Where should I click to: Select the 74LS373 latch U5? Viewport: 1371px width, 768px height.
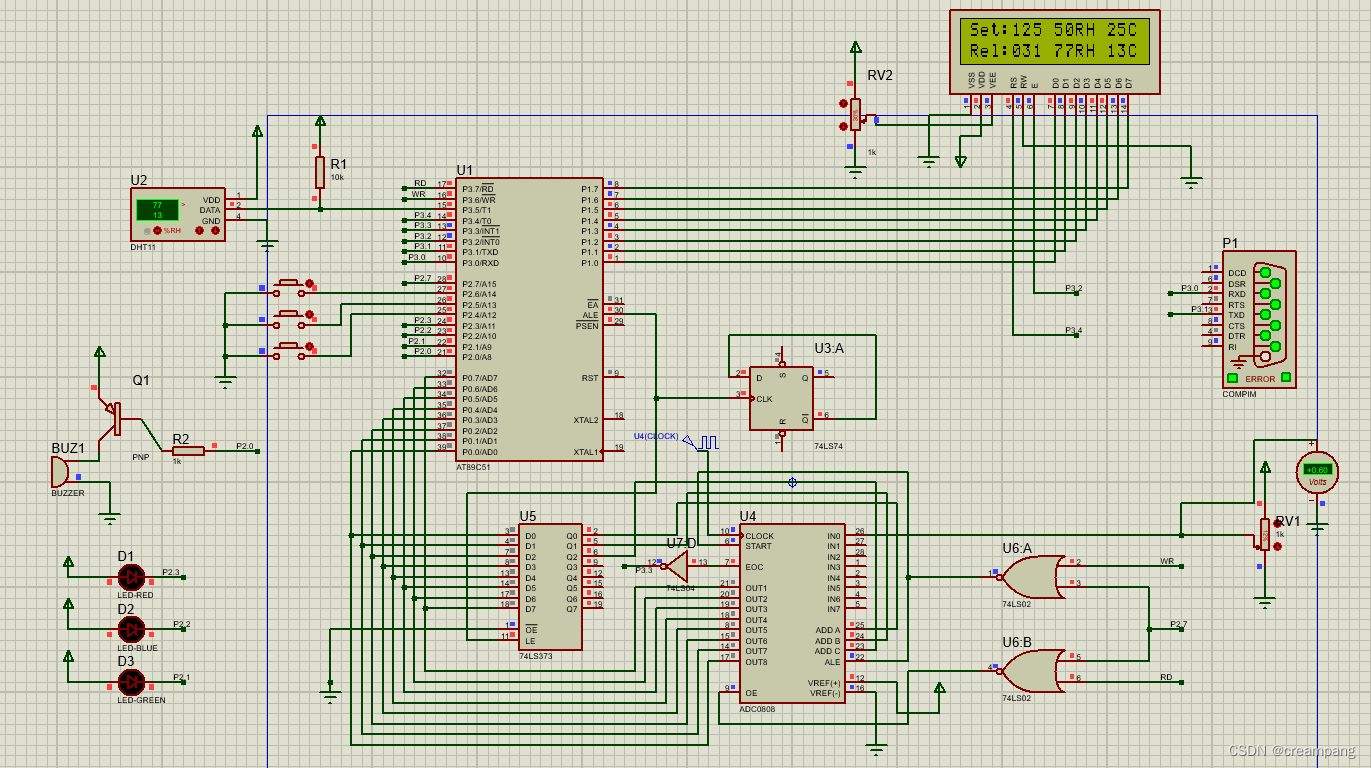pos(549,587)
